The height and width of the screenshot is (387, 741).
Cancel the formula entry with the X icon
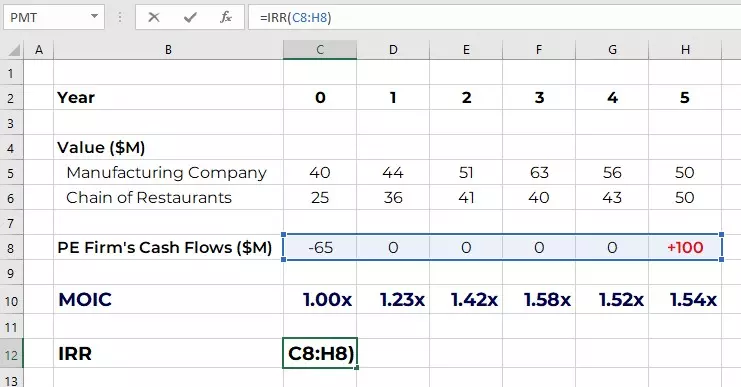tap(154, 17)
